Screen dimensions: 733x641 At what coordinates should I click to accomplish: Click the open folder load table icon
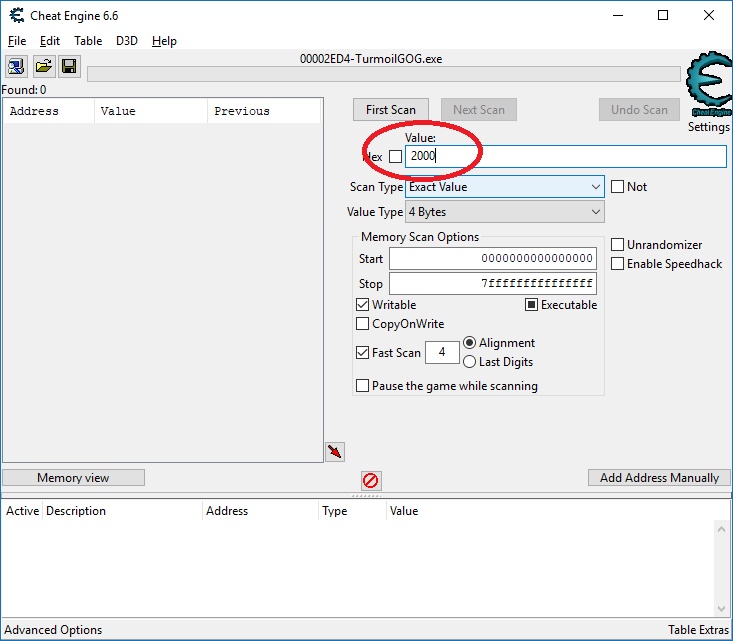43,66
